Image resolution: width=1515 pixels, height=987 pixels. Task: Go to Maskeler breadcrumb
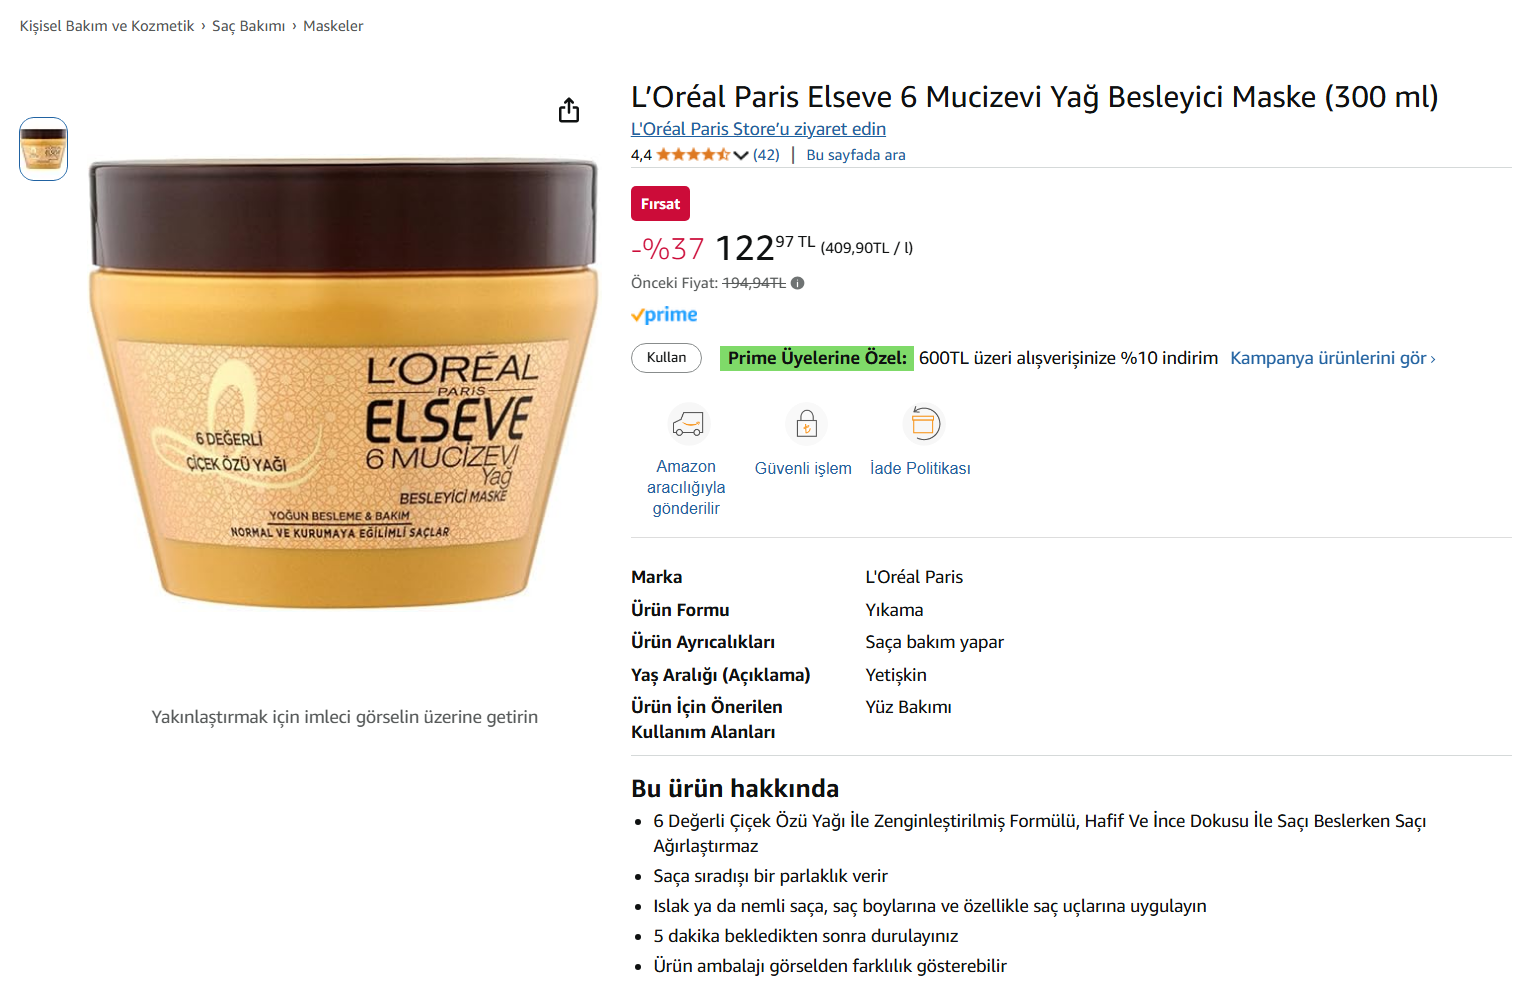(333, 26)
